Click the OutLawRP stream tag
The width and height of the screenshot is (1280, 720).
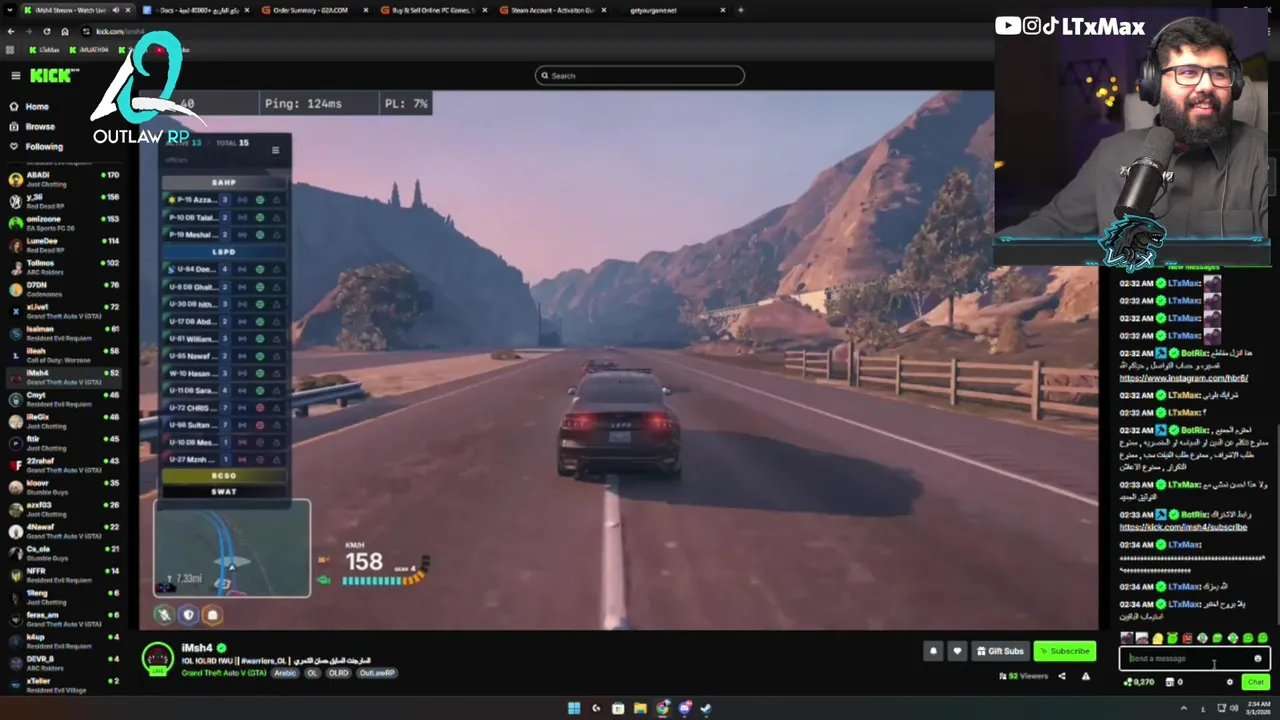pos(377,673)
